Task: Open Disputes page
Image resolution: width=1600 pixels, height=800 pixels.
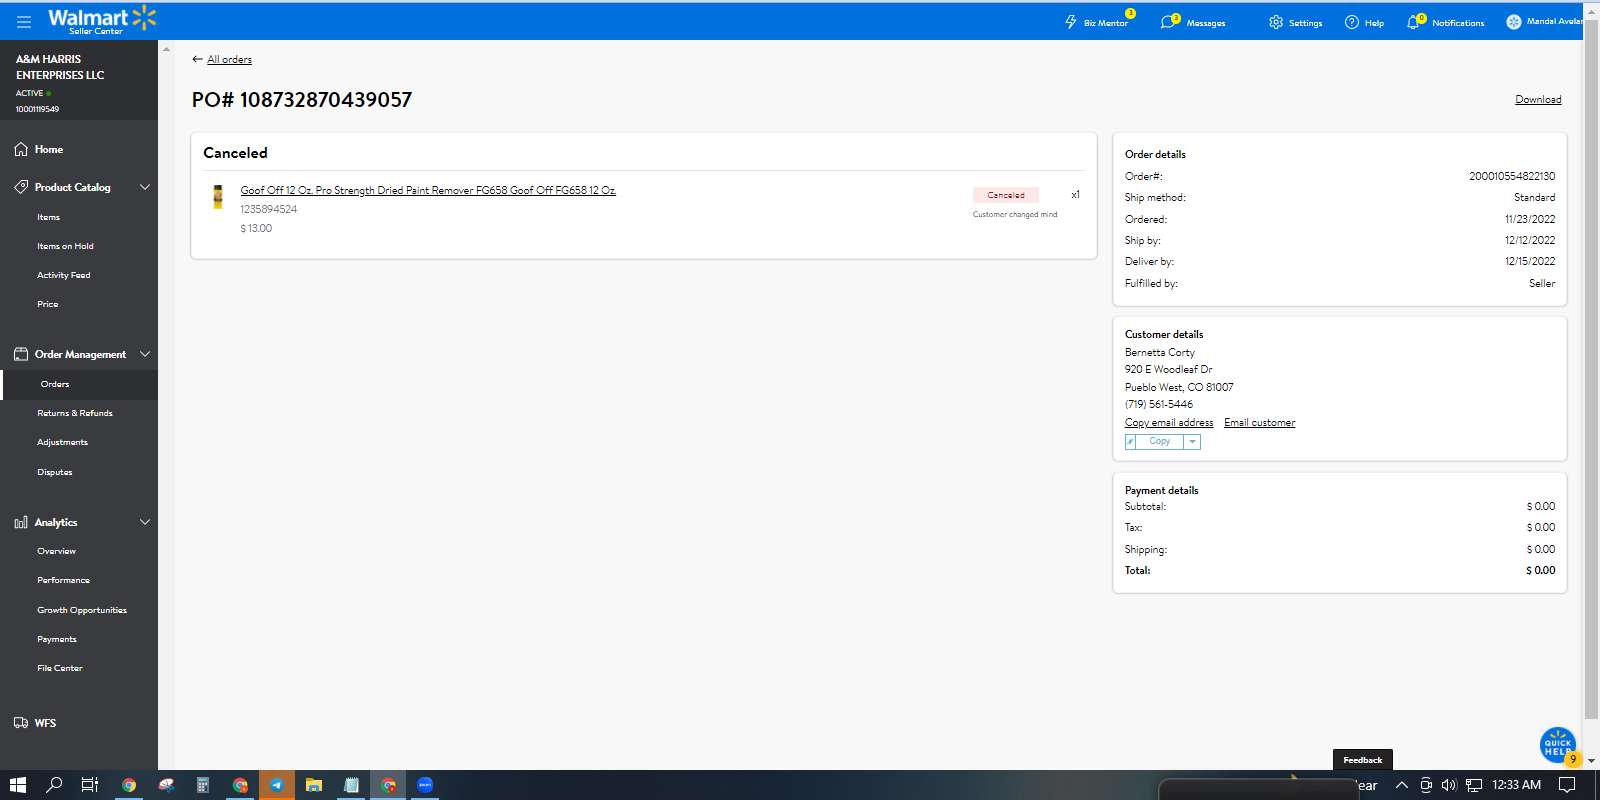Action: pyautogui.click(x=54, y=472)
